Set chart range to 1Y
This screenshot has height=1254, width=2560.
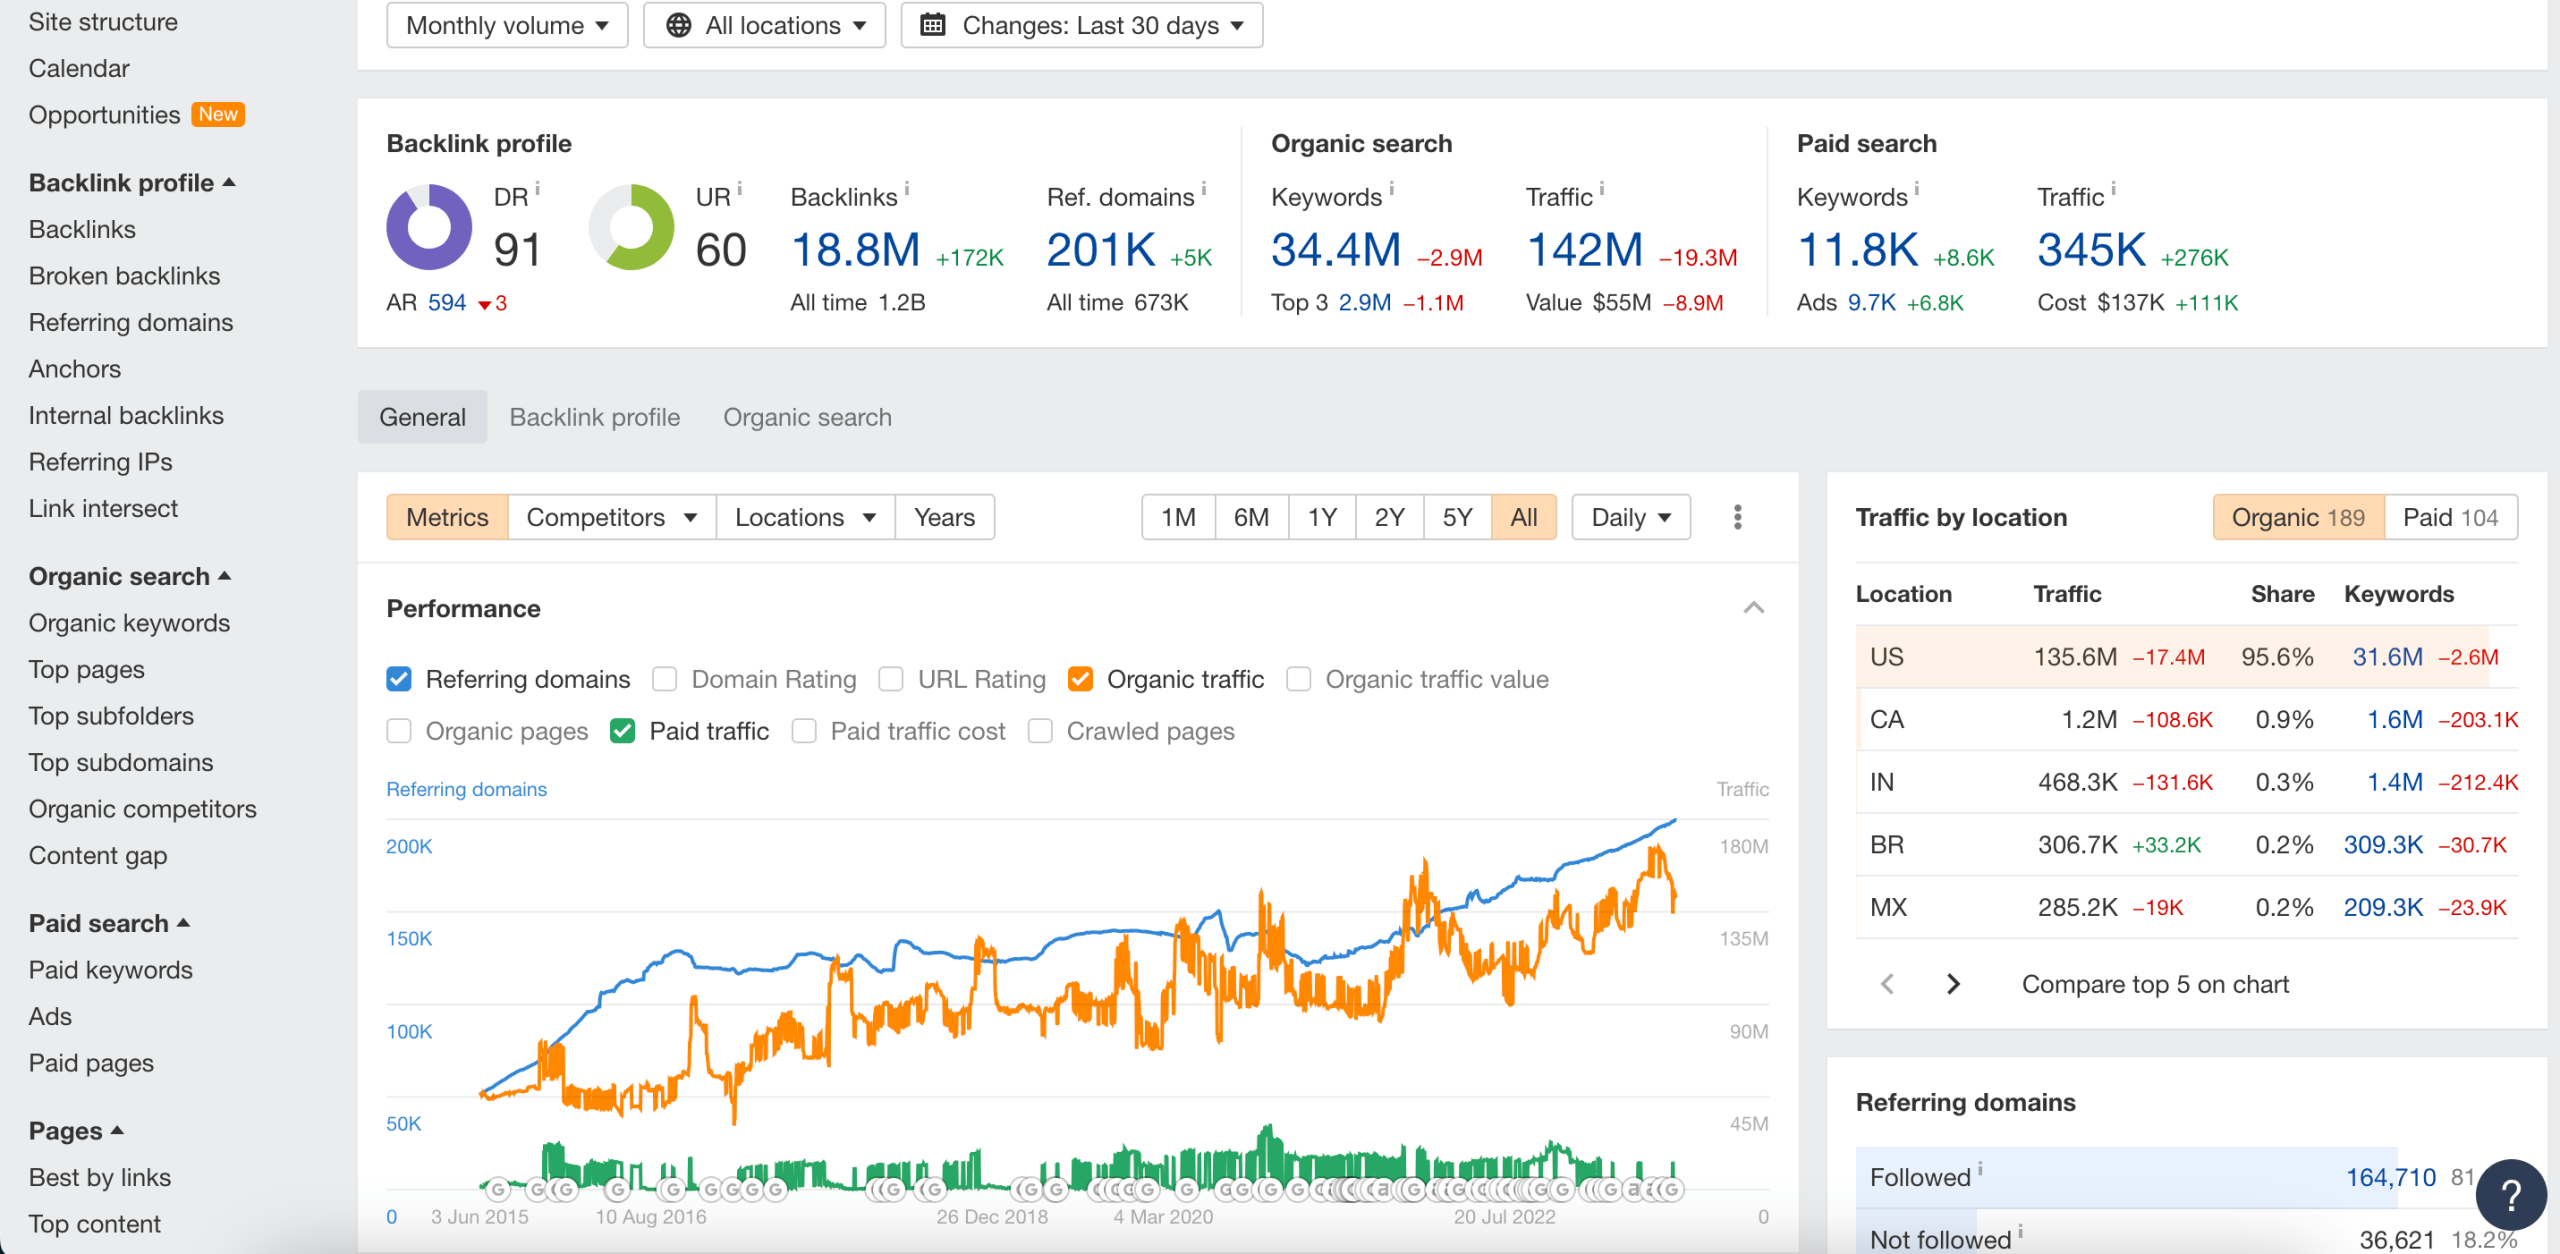coord(1322,517)
